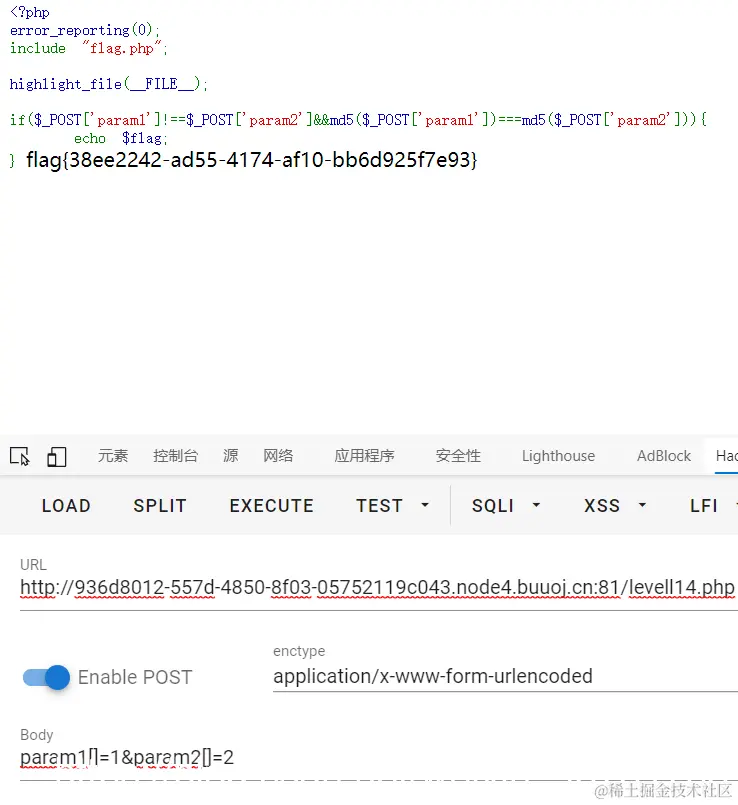Open the enctype selection box
The width and height of the screenshot is (738, 805).
505,677
